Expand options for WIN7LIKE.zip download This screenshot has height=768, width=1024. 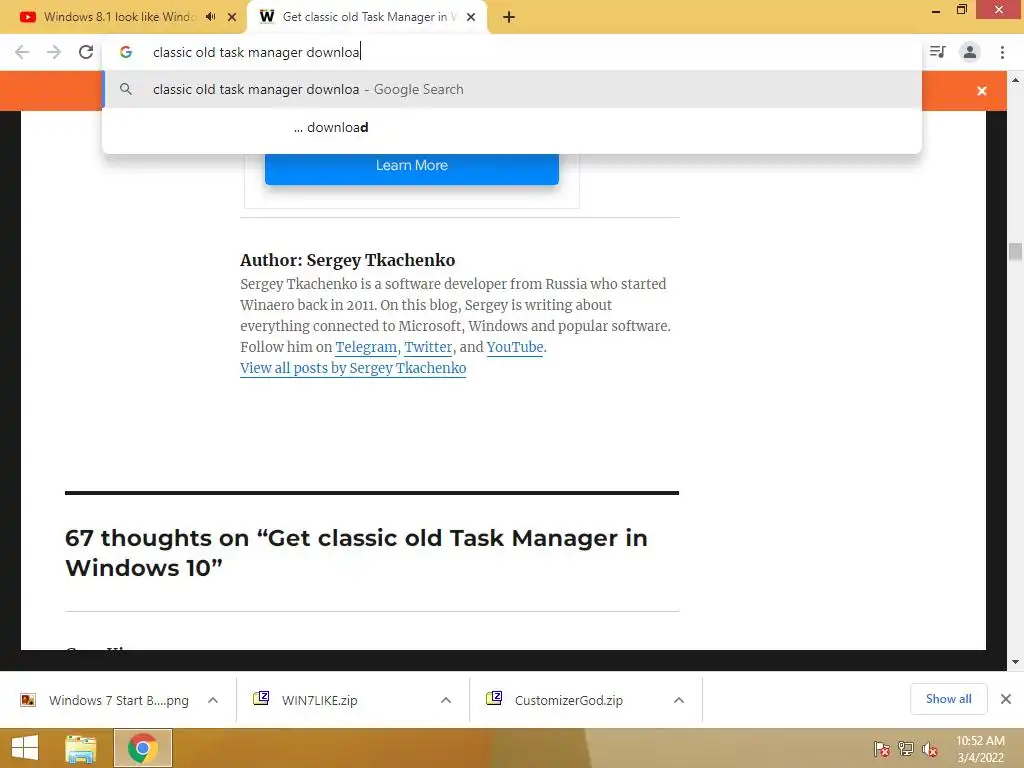point(446,700)
